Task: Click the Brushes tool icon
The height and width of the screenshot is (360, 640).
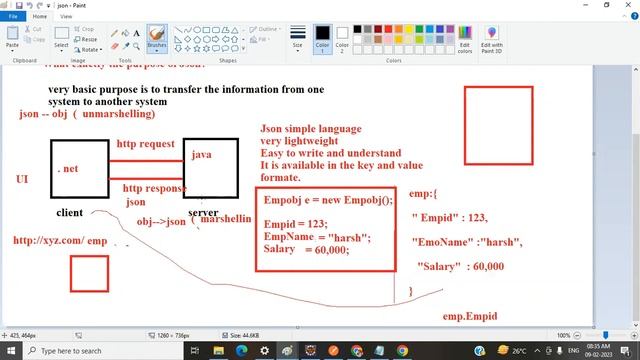Action: pos(157,33)
